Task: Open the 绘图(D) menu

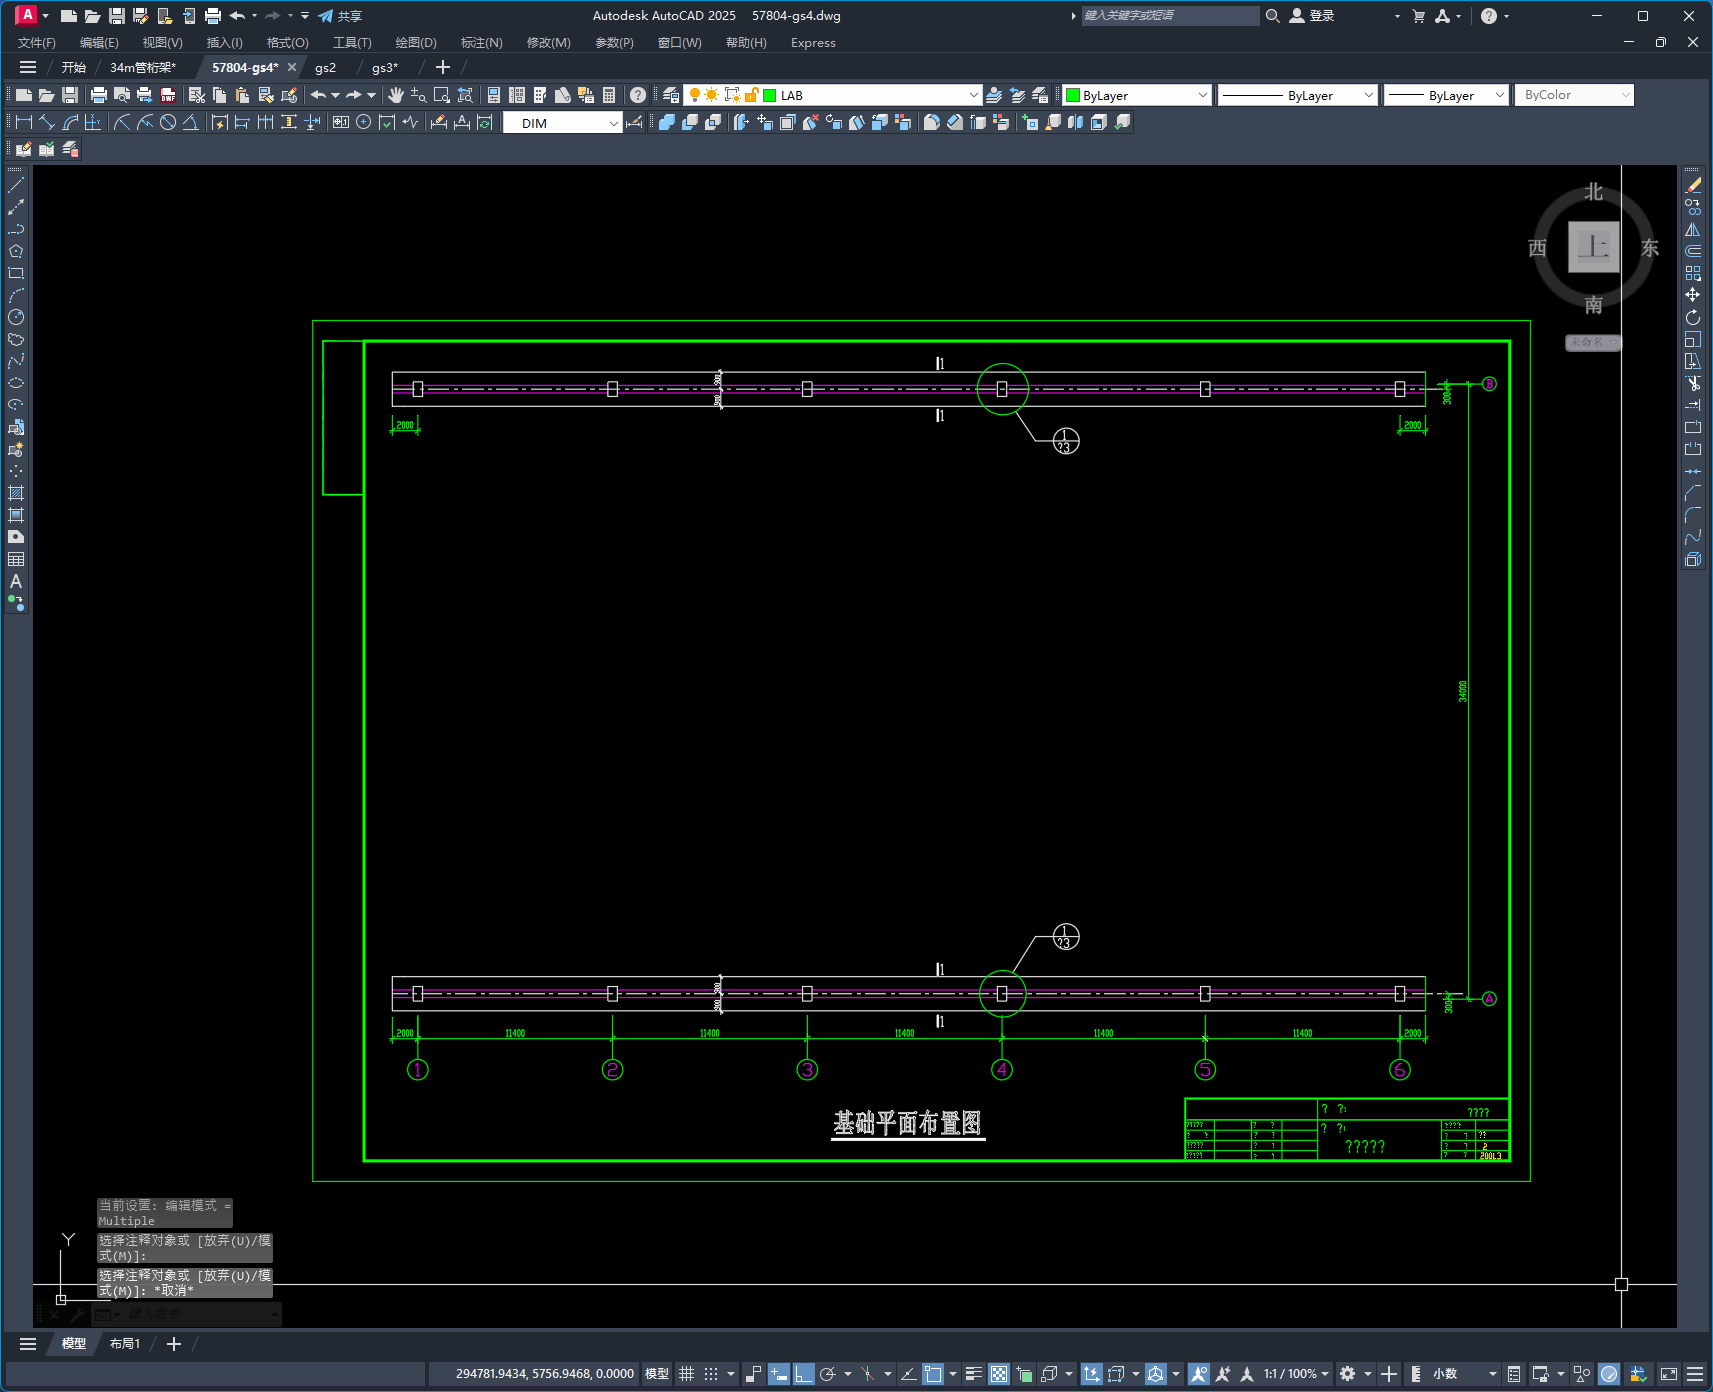Action: click(x=416, y=43)
